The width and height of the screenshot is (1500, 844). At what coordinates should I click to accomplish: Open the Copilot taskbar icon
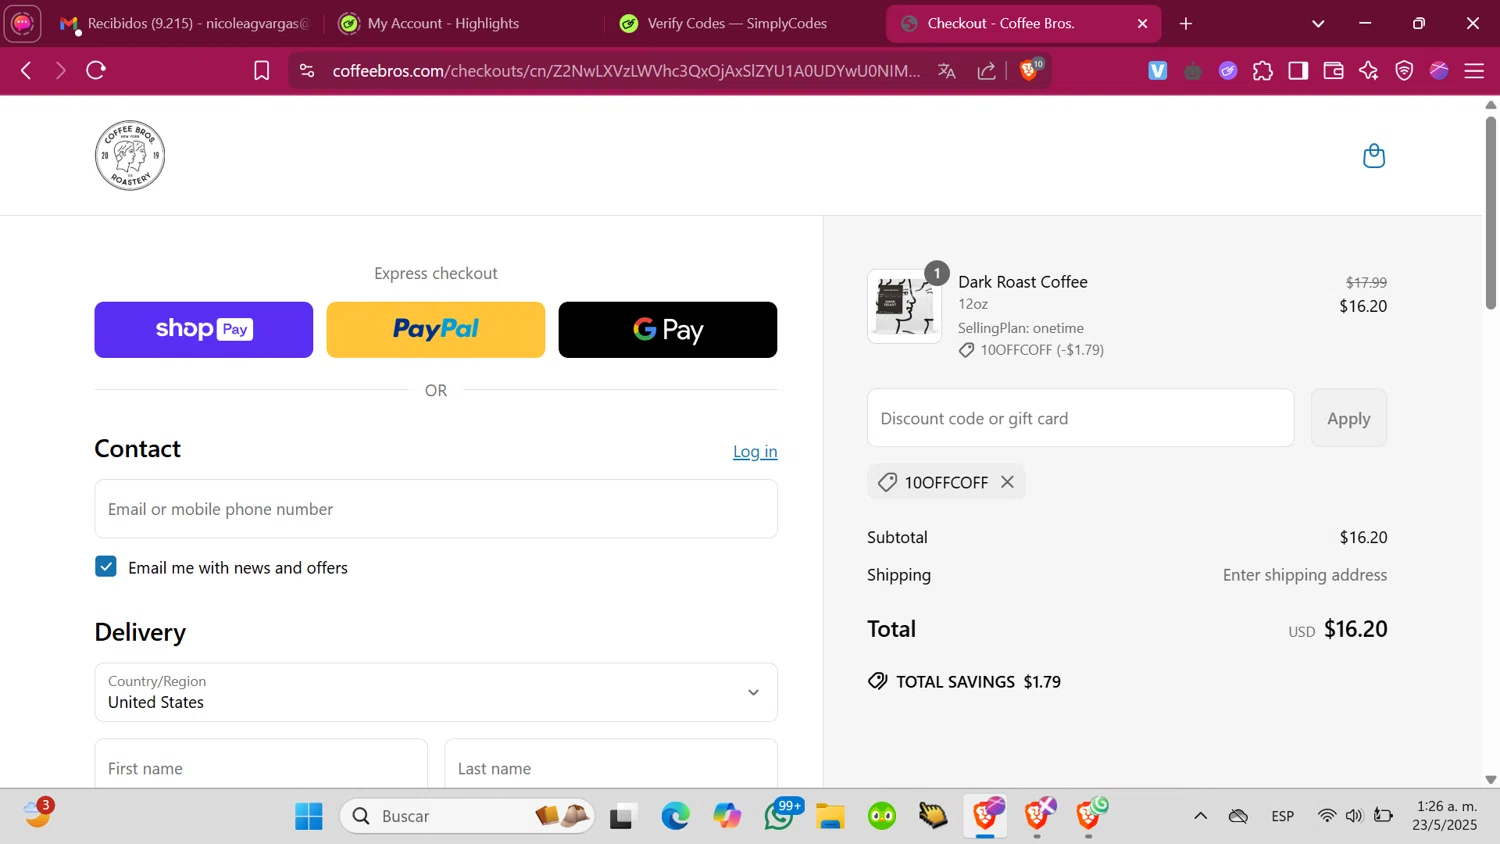click(x=727, y=816)
